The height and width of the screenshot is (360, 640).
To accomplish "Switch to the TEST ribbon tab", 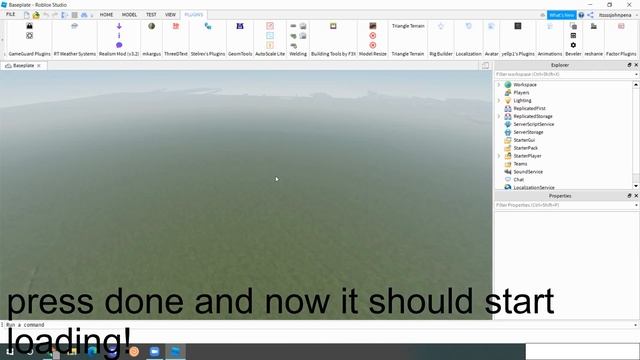I will click(x=151, y=14).
